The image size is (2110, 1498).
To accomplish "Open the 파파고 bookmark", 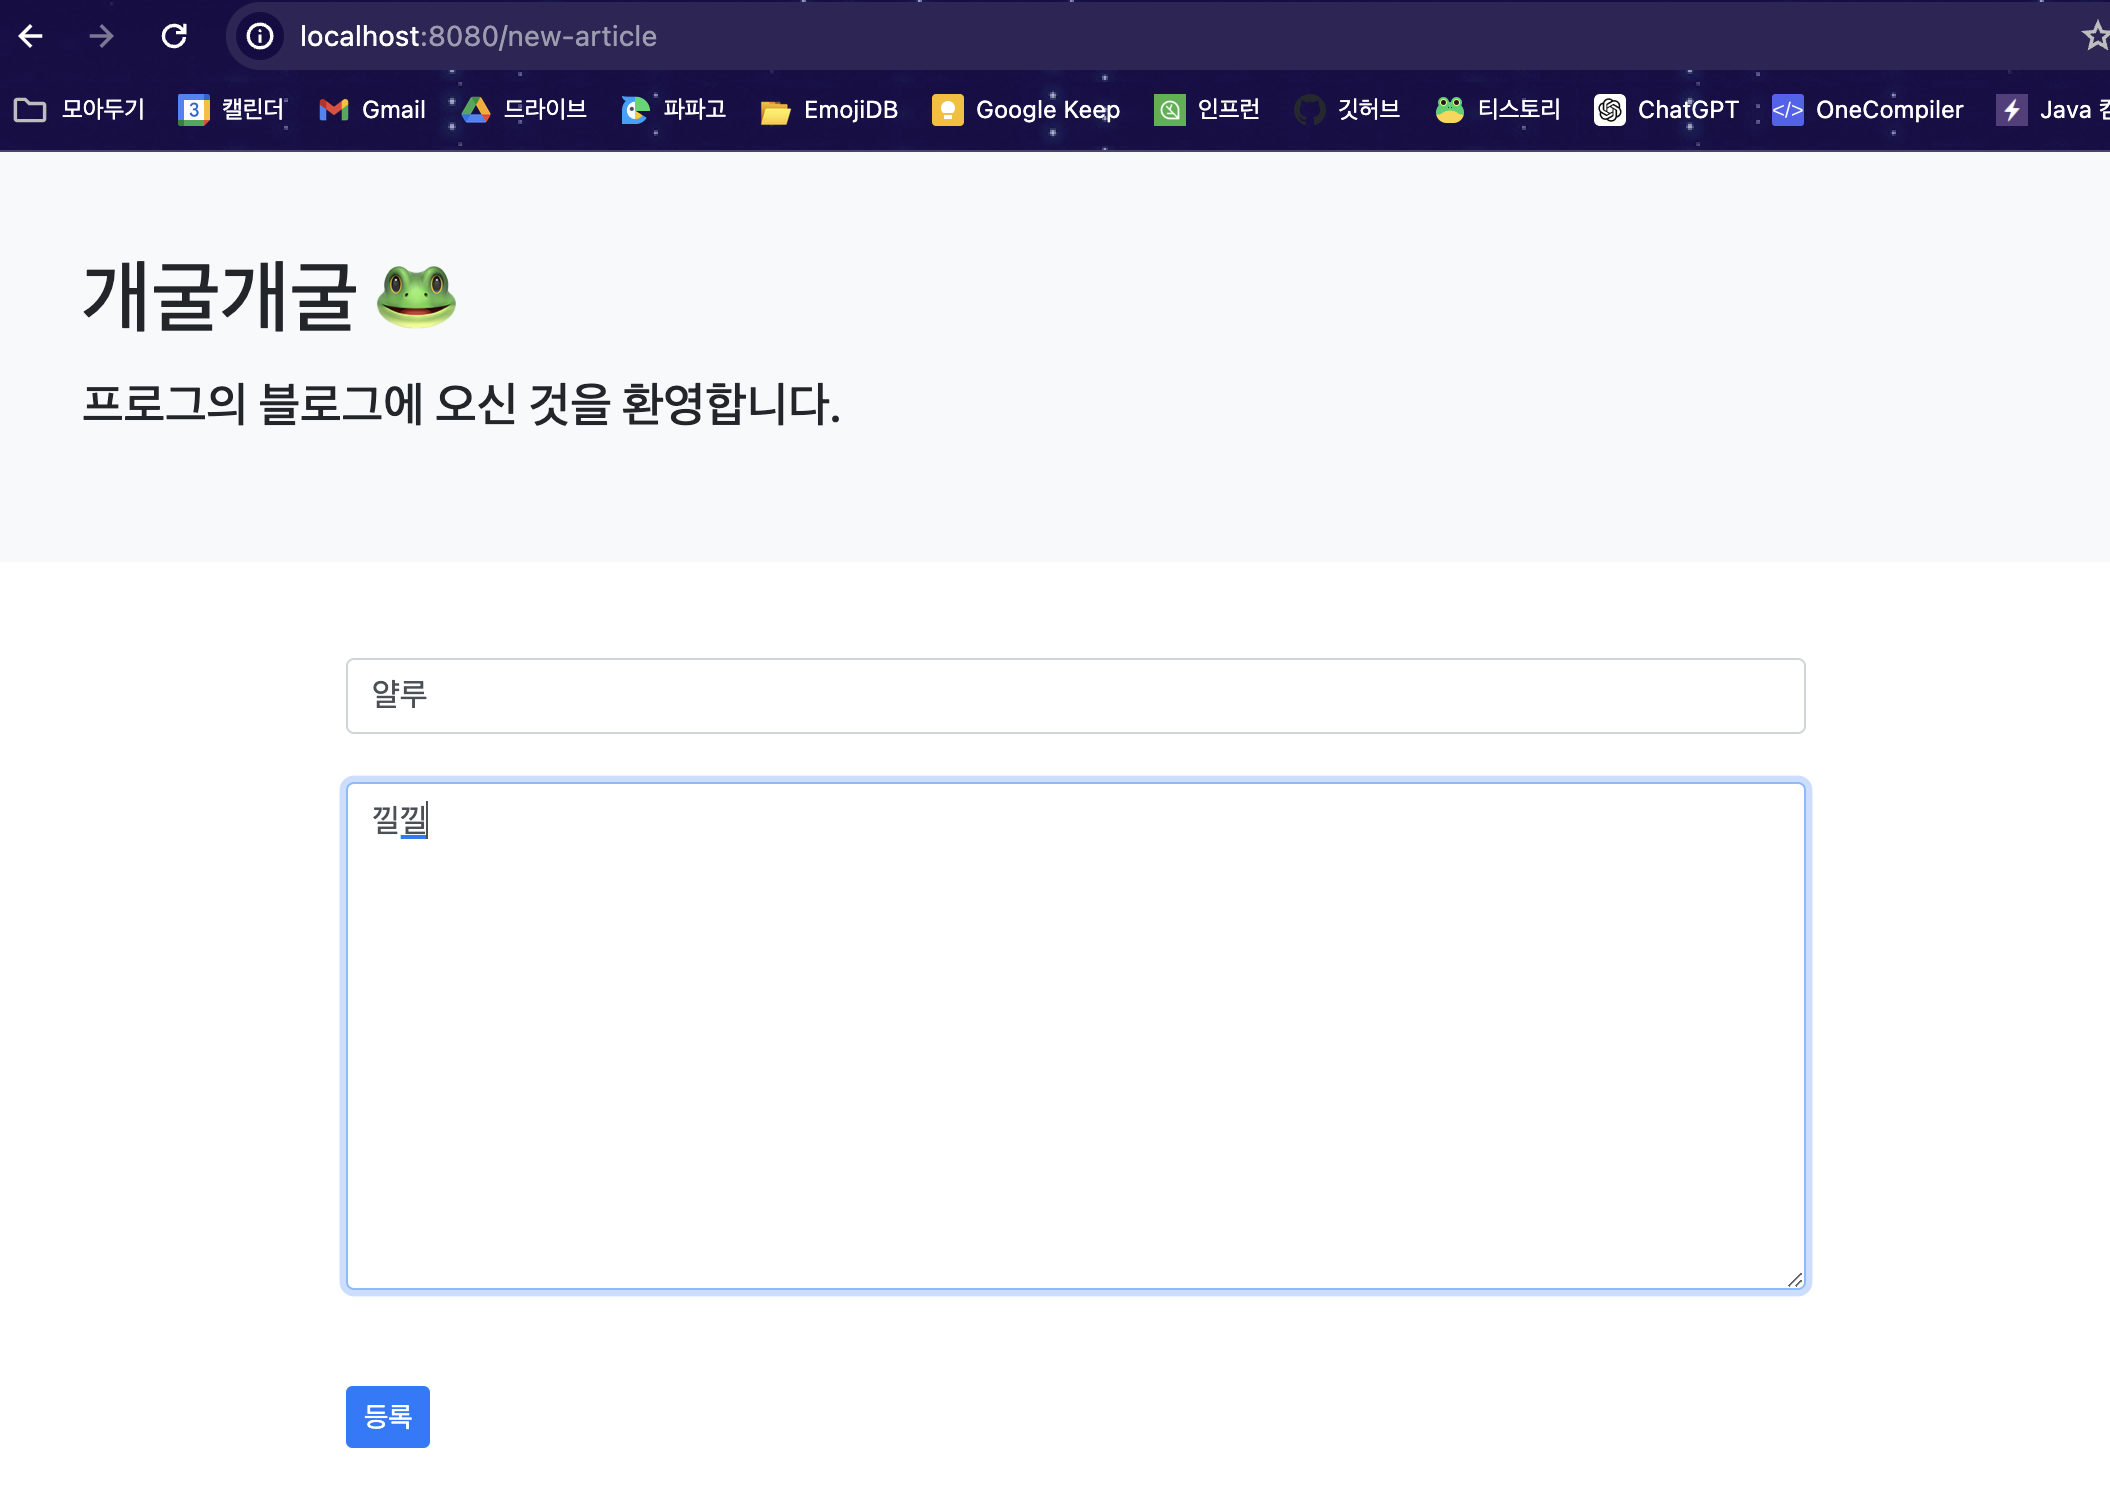I will (674, 110).
